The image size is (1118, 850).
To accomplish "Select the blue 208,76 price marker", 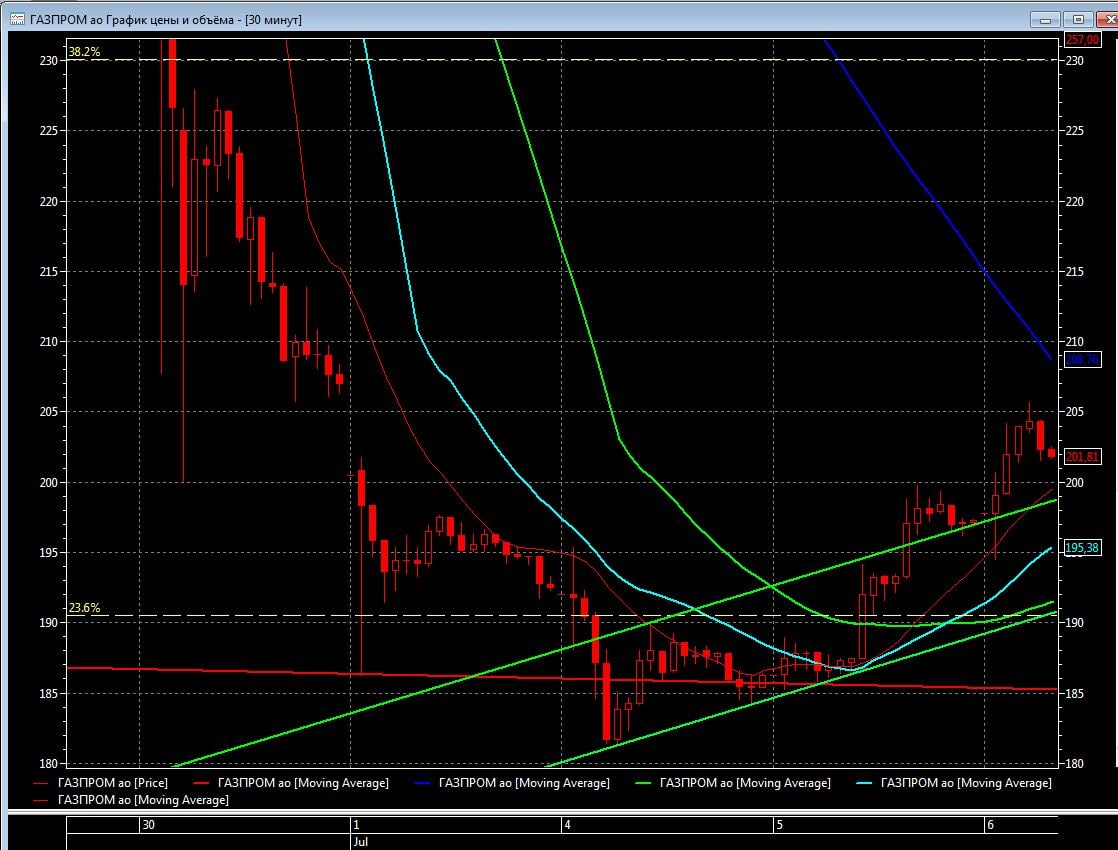I will click(1082, 360).
